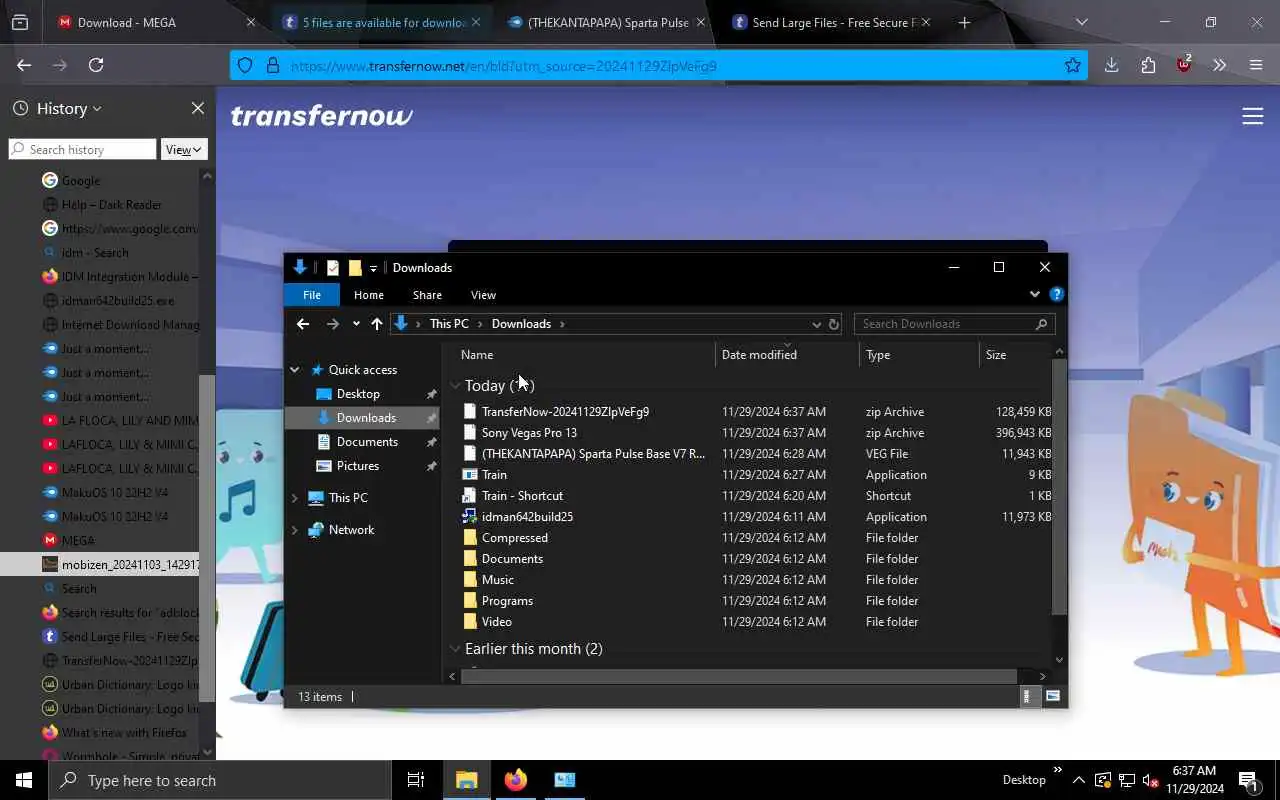The height and width of the screenshot is (800, 1280).
Task: Open Explorer Share ribbon tab
Action: pos(427,295)
